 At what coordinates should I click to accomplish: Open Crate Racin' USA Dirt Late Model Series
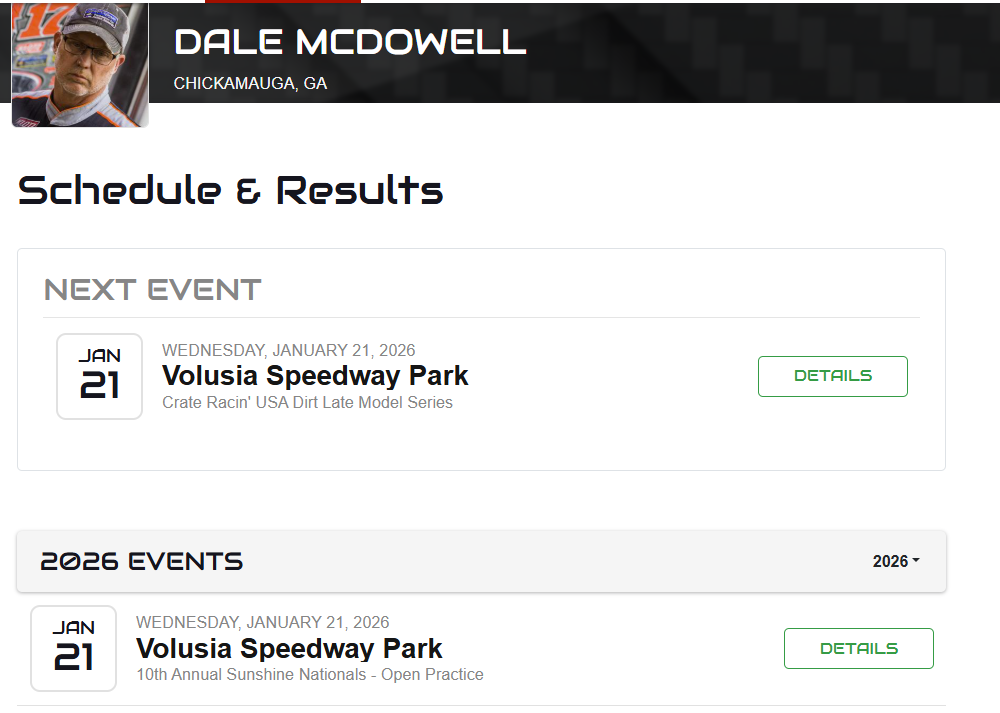pyautogui.click(x=307, y=403)
